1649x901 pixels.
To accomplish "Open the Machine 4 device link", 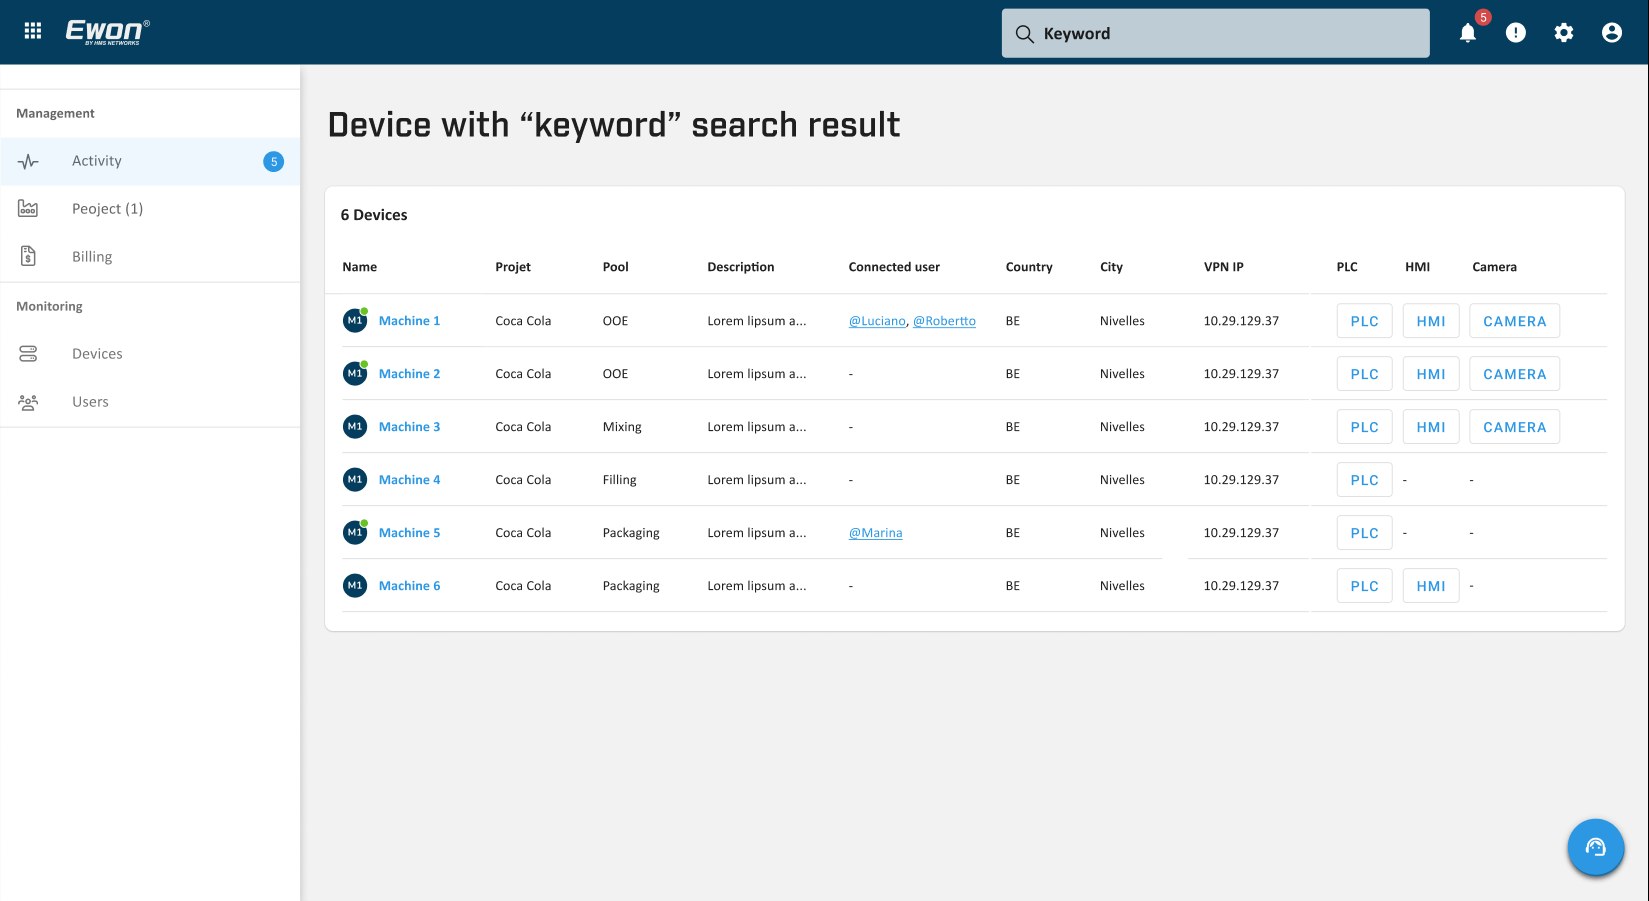I will coord(409,480).
